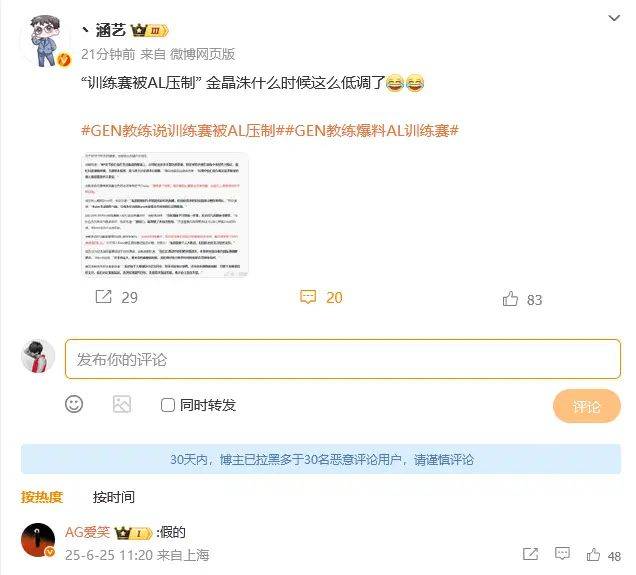Repost AG爱笑's comment using share icon

click(531, 554)
